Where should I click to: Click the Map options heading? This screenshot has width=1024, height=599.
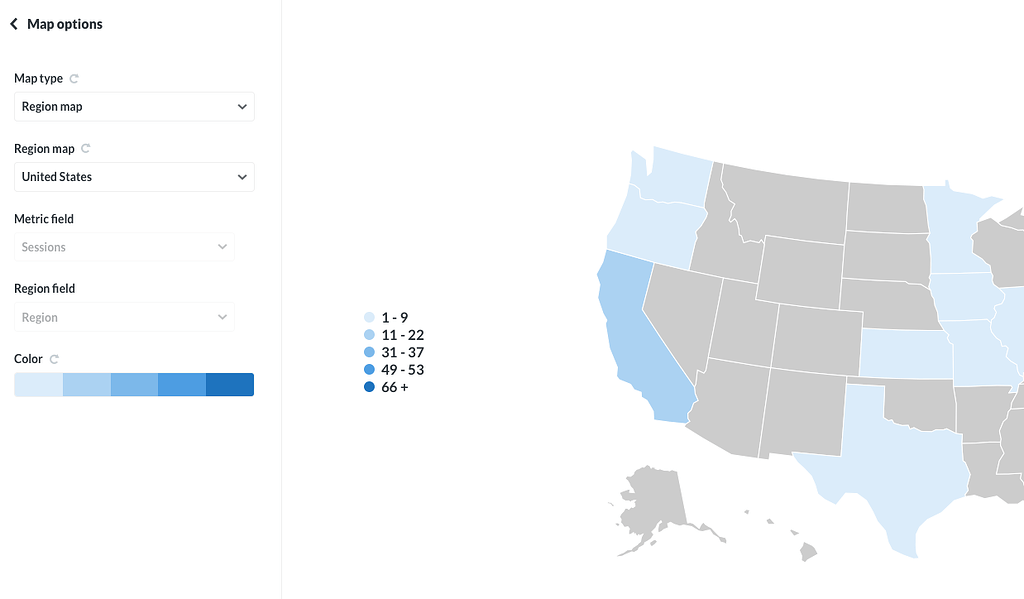click(65, 24)
